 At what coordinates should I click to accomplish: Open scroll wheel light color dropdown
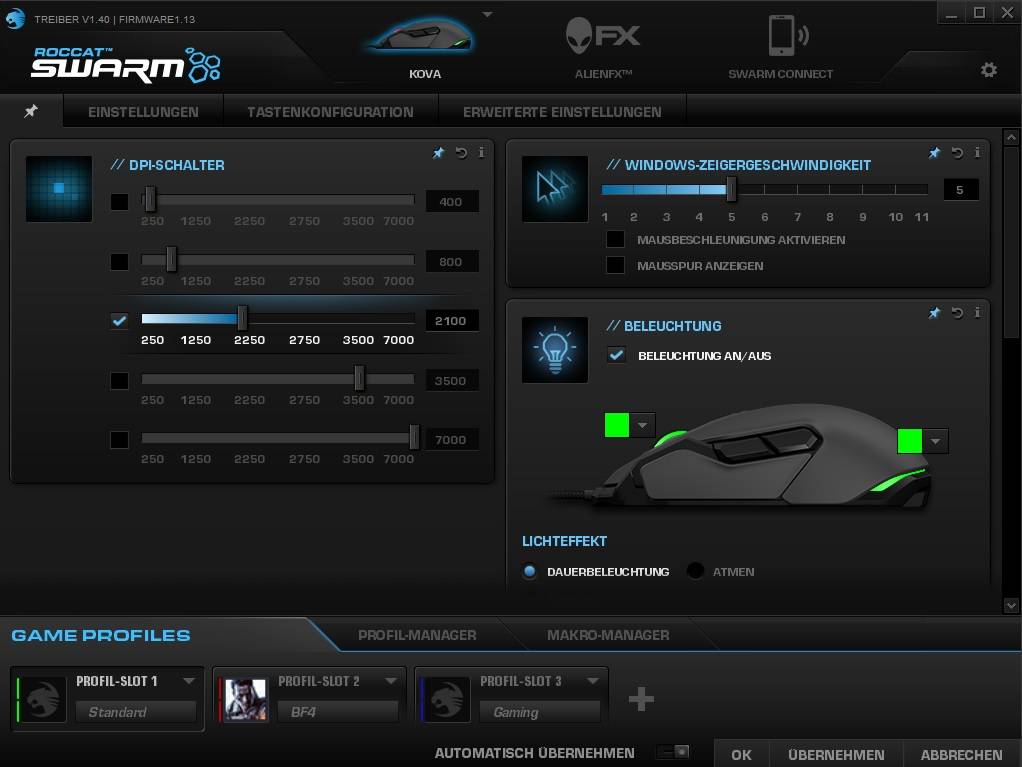[643, 426]
